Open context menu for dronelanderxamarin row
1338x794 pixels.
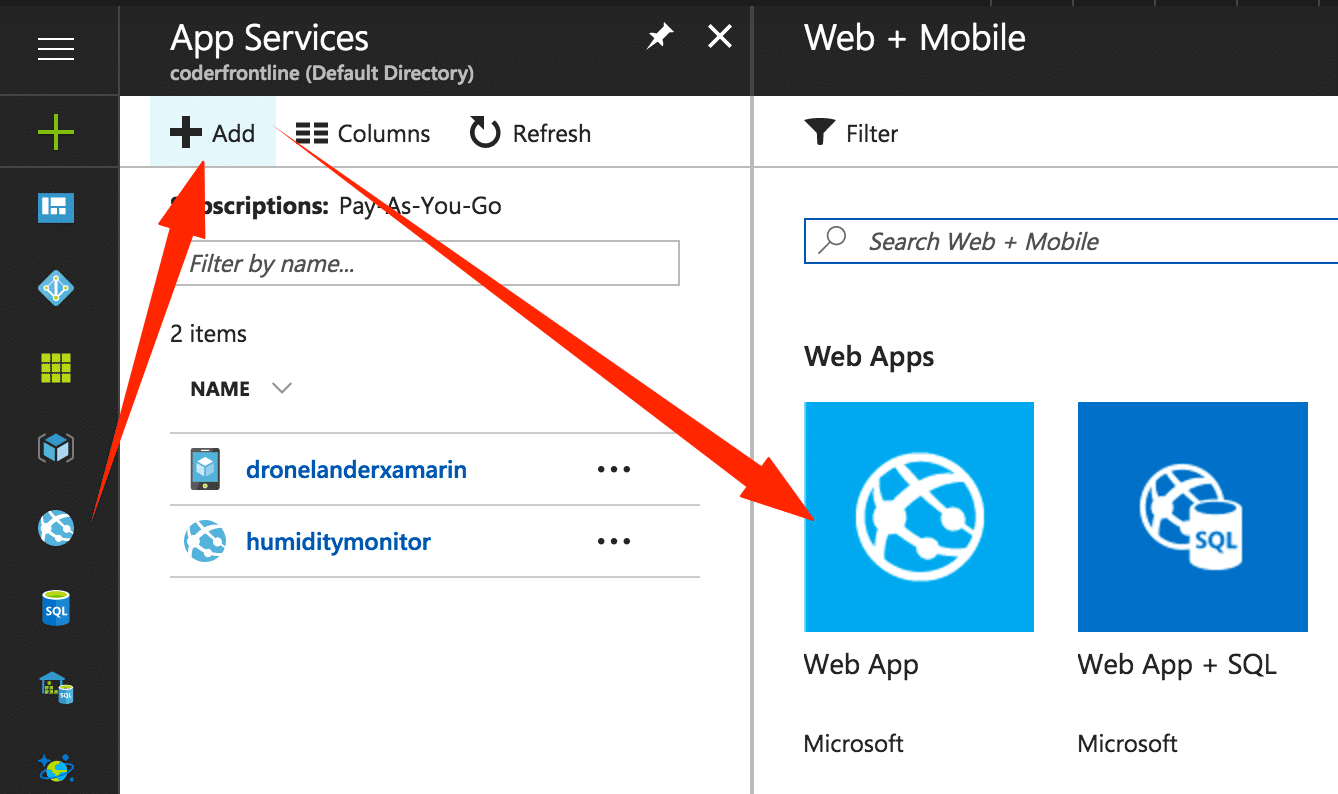[614, 469]
